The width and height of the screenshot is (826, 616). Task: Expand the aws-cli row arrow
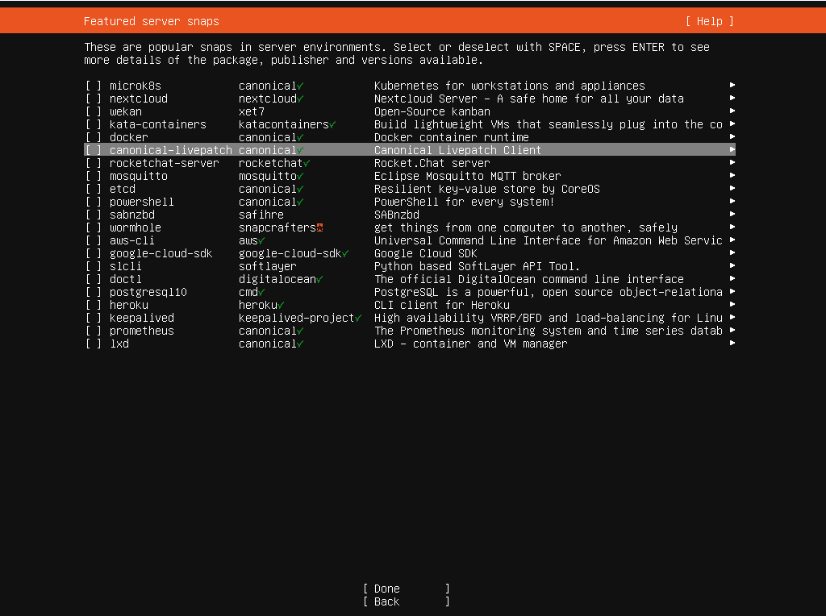[x=732, y=240]
